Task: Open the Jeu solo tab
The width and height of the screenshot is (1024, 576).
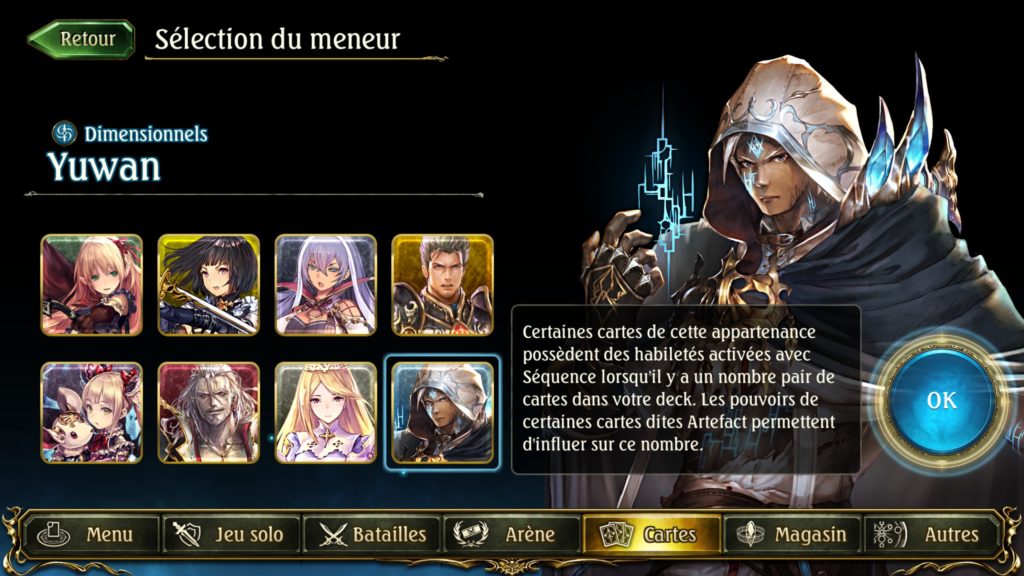Action: pos(232,535)
